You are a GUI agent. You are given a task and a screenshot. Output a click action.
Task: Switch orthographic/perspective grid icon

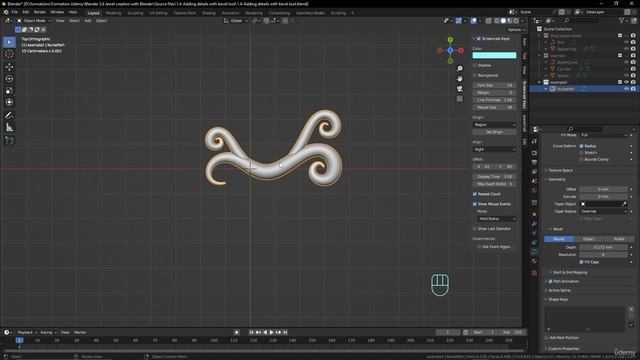(x=460, y=99)
